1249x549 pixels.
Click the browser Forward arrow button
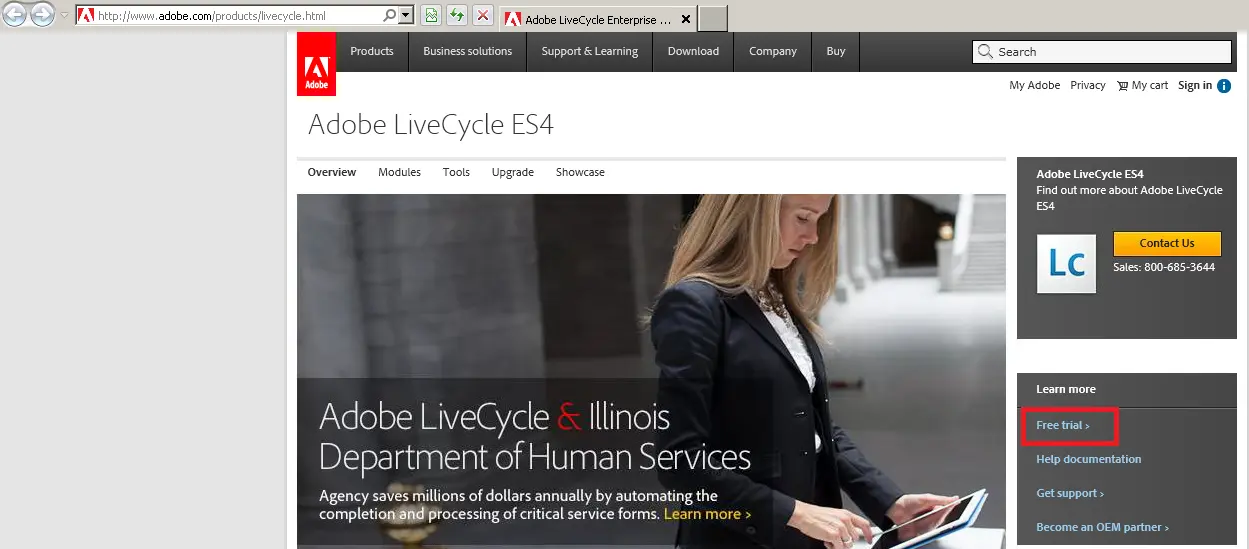(x=43, y=15)
